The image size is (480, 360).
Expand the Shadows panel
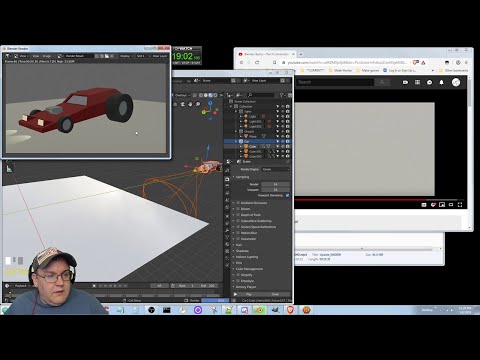point(241,251)
